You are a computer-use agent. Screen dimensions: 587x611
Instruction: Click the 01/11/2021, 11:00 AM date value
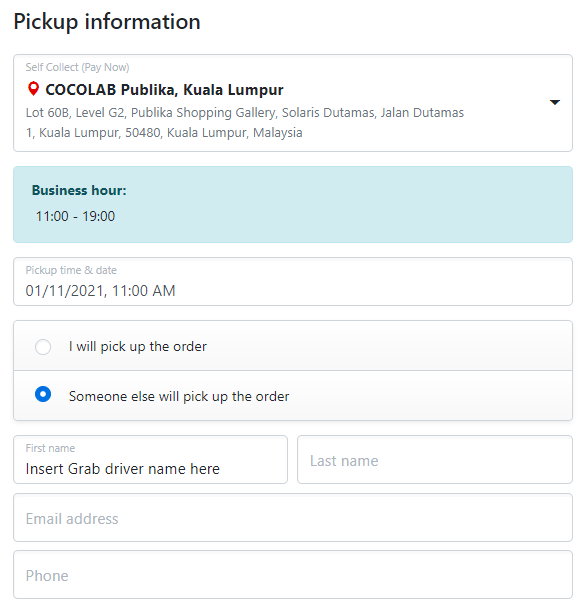(101, 291)
